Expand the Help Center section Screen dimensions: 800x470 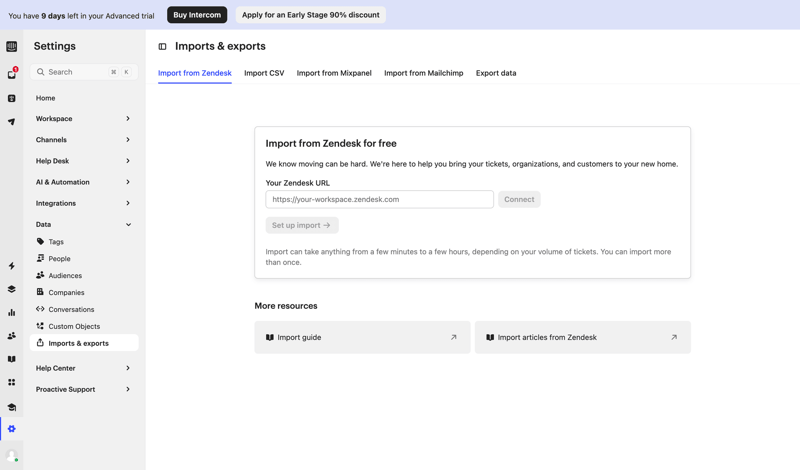(x=84, y=368)
